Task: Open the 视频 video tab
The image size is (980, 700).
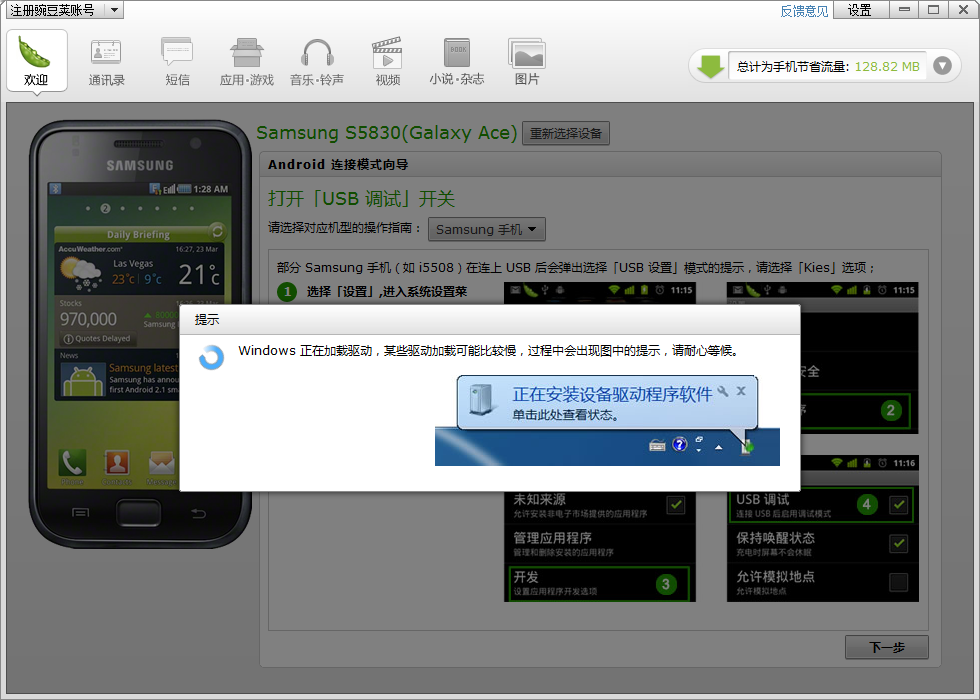Action: [x=387, y=61]
